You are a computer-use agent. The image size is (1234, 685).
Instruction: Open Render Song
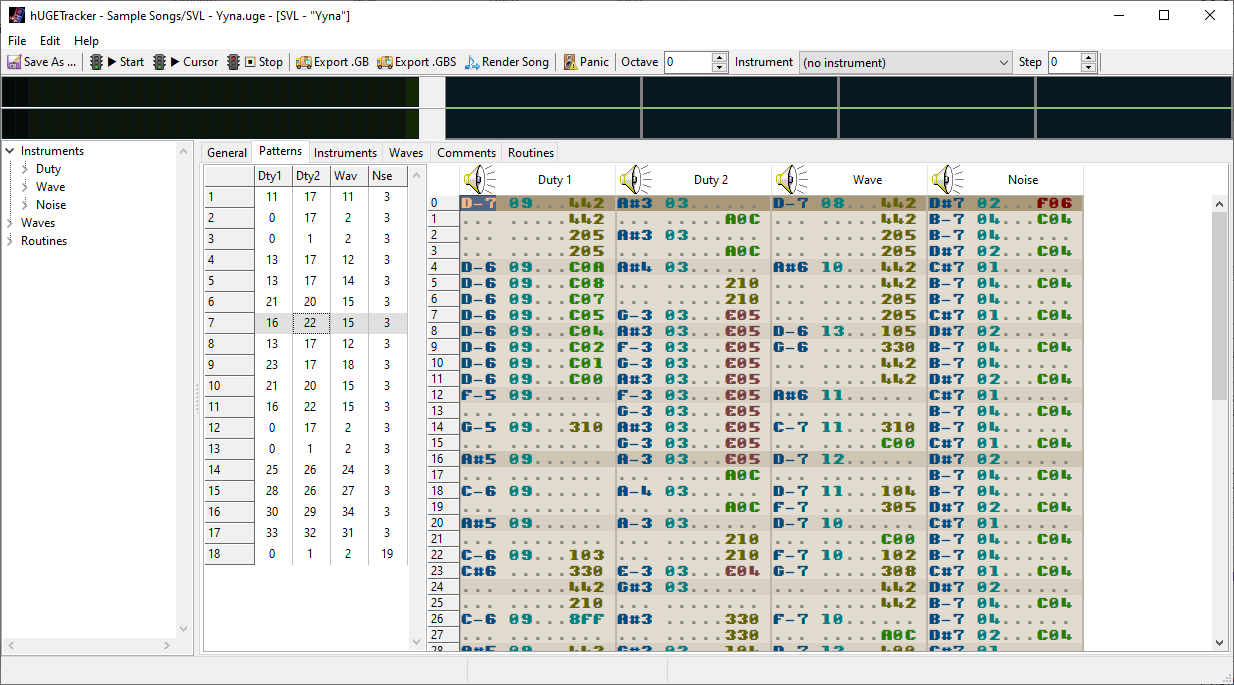pos(507,62)
